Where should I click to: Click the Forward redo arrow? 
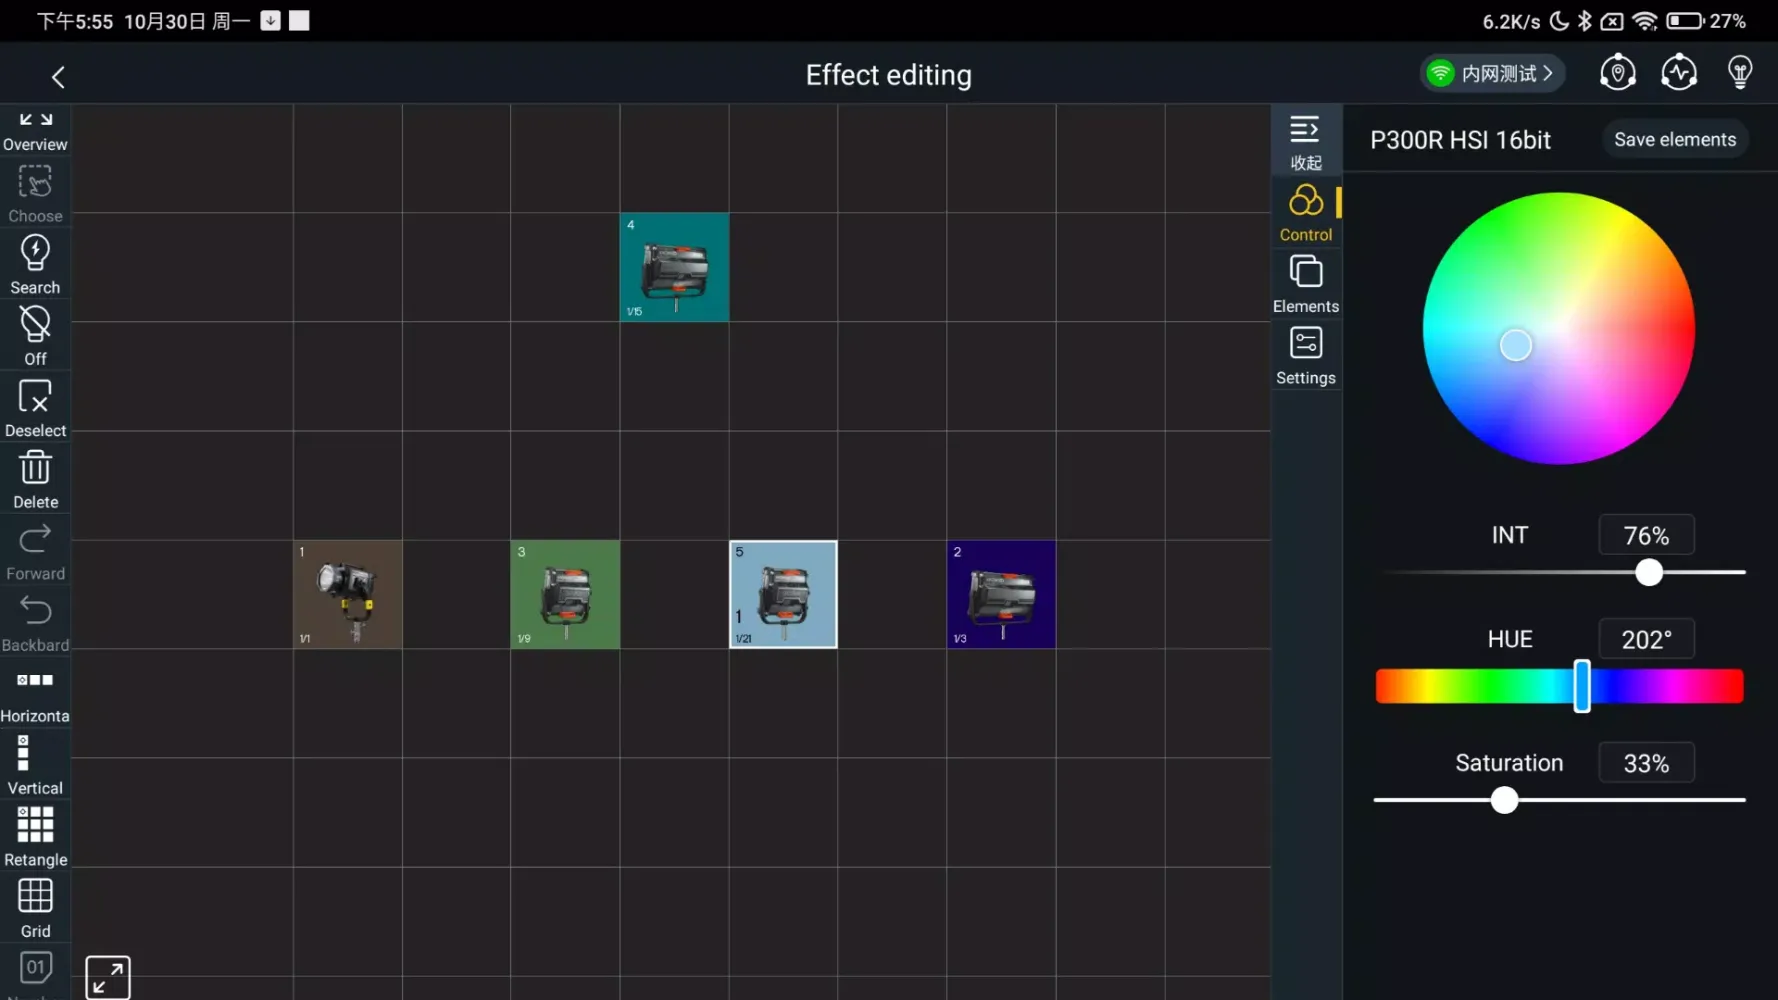(x=35, y=552)
